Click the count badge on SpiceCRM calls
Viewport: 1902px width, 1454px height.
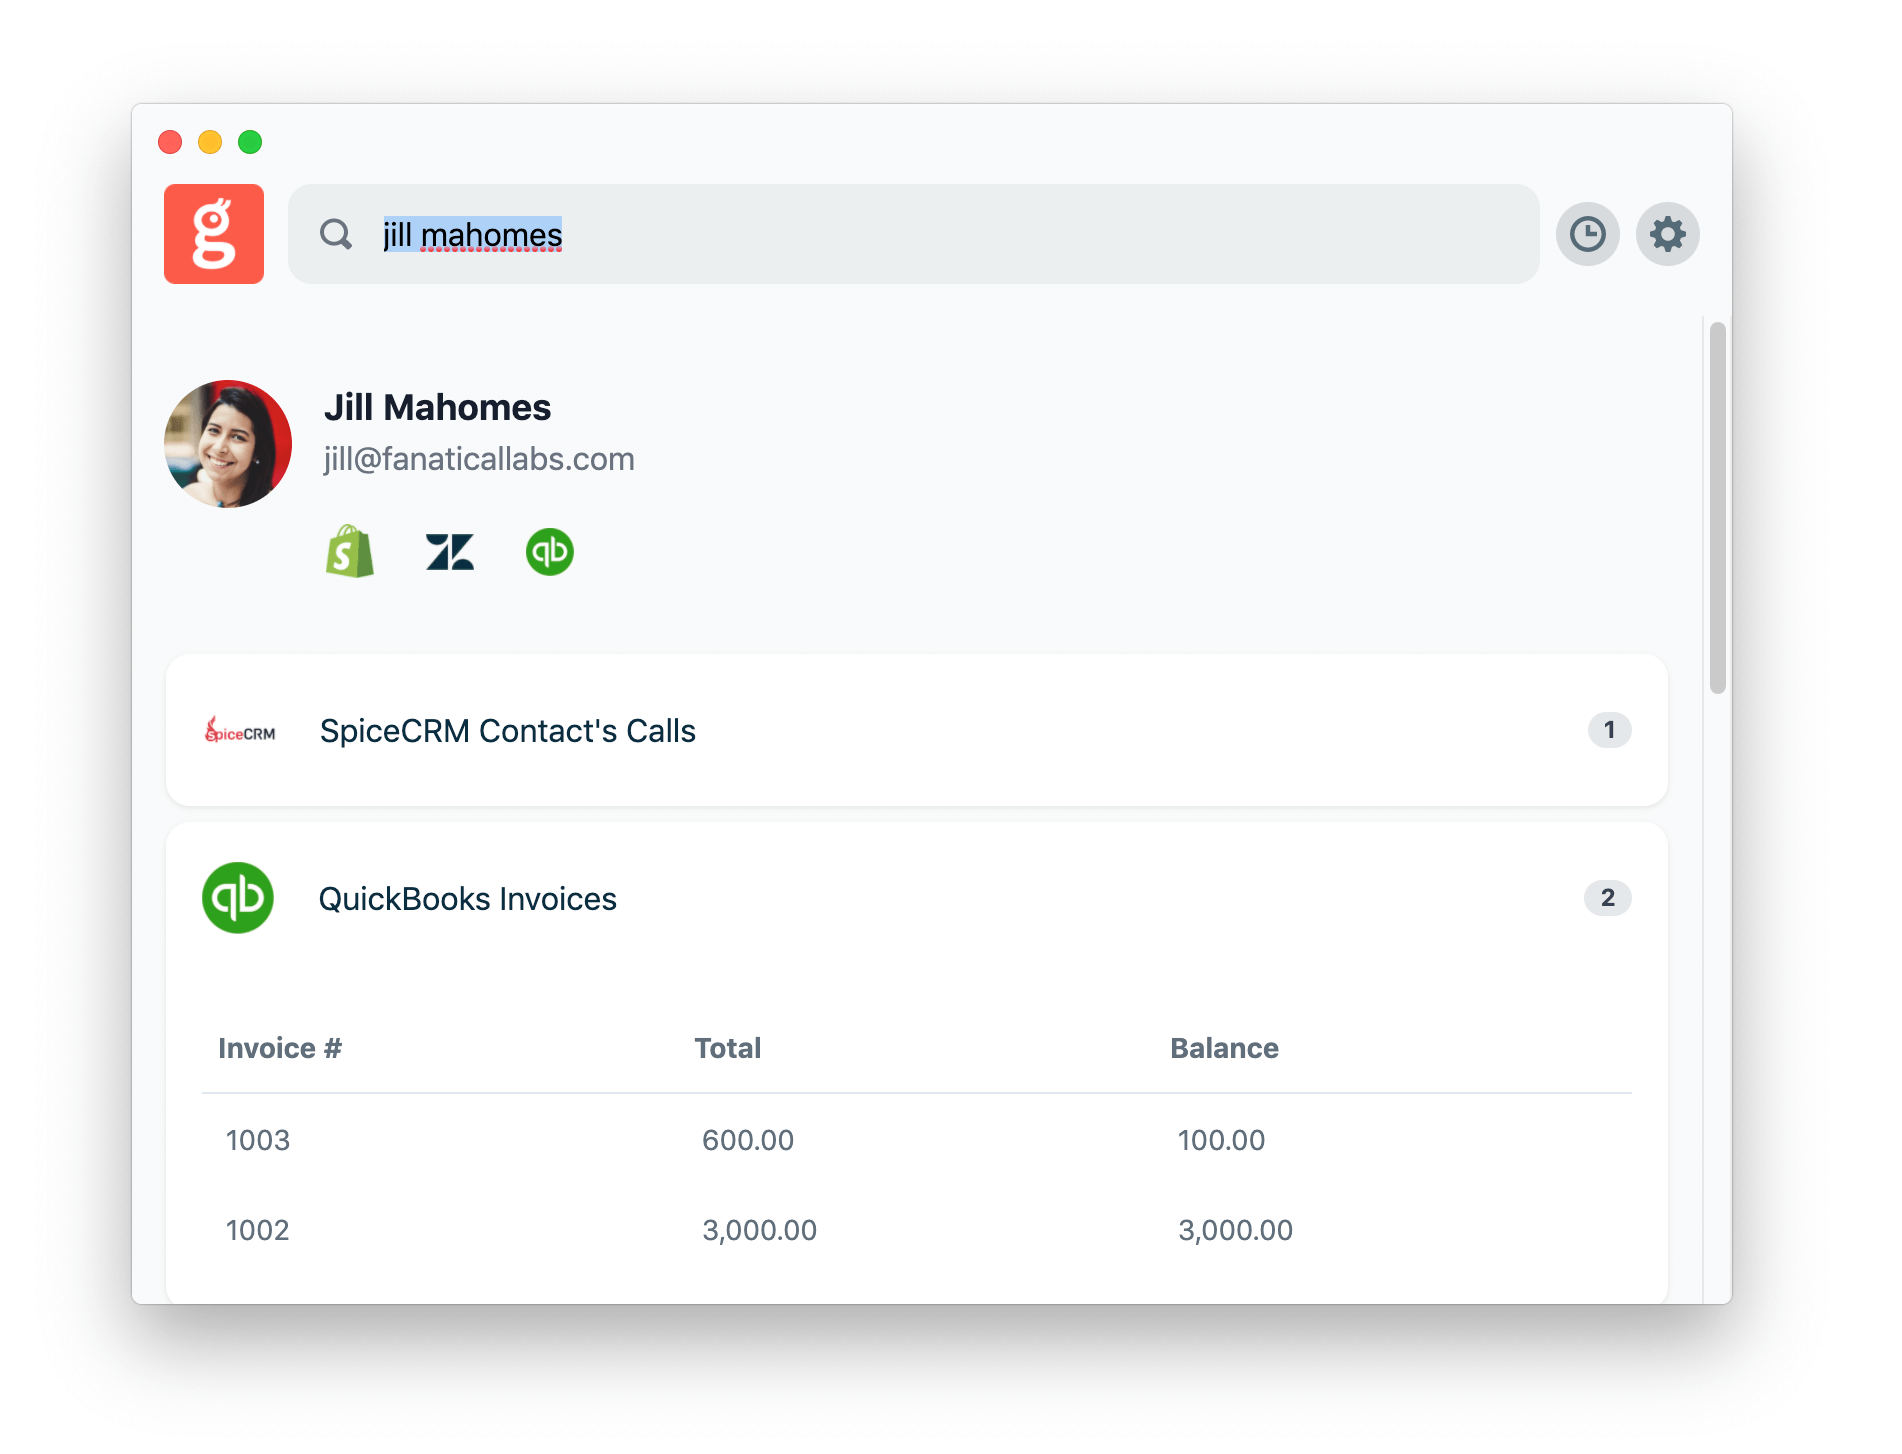tap(1609, 730)
